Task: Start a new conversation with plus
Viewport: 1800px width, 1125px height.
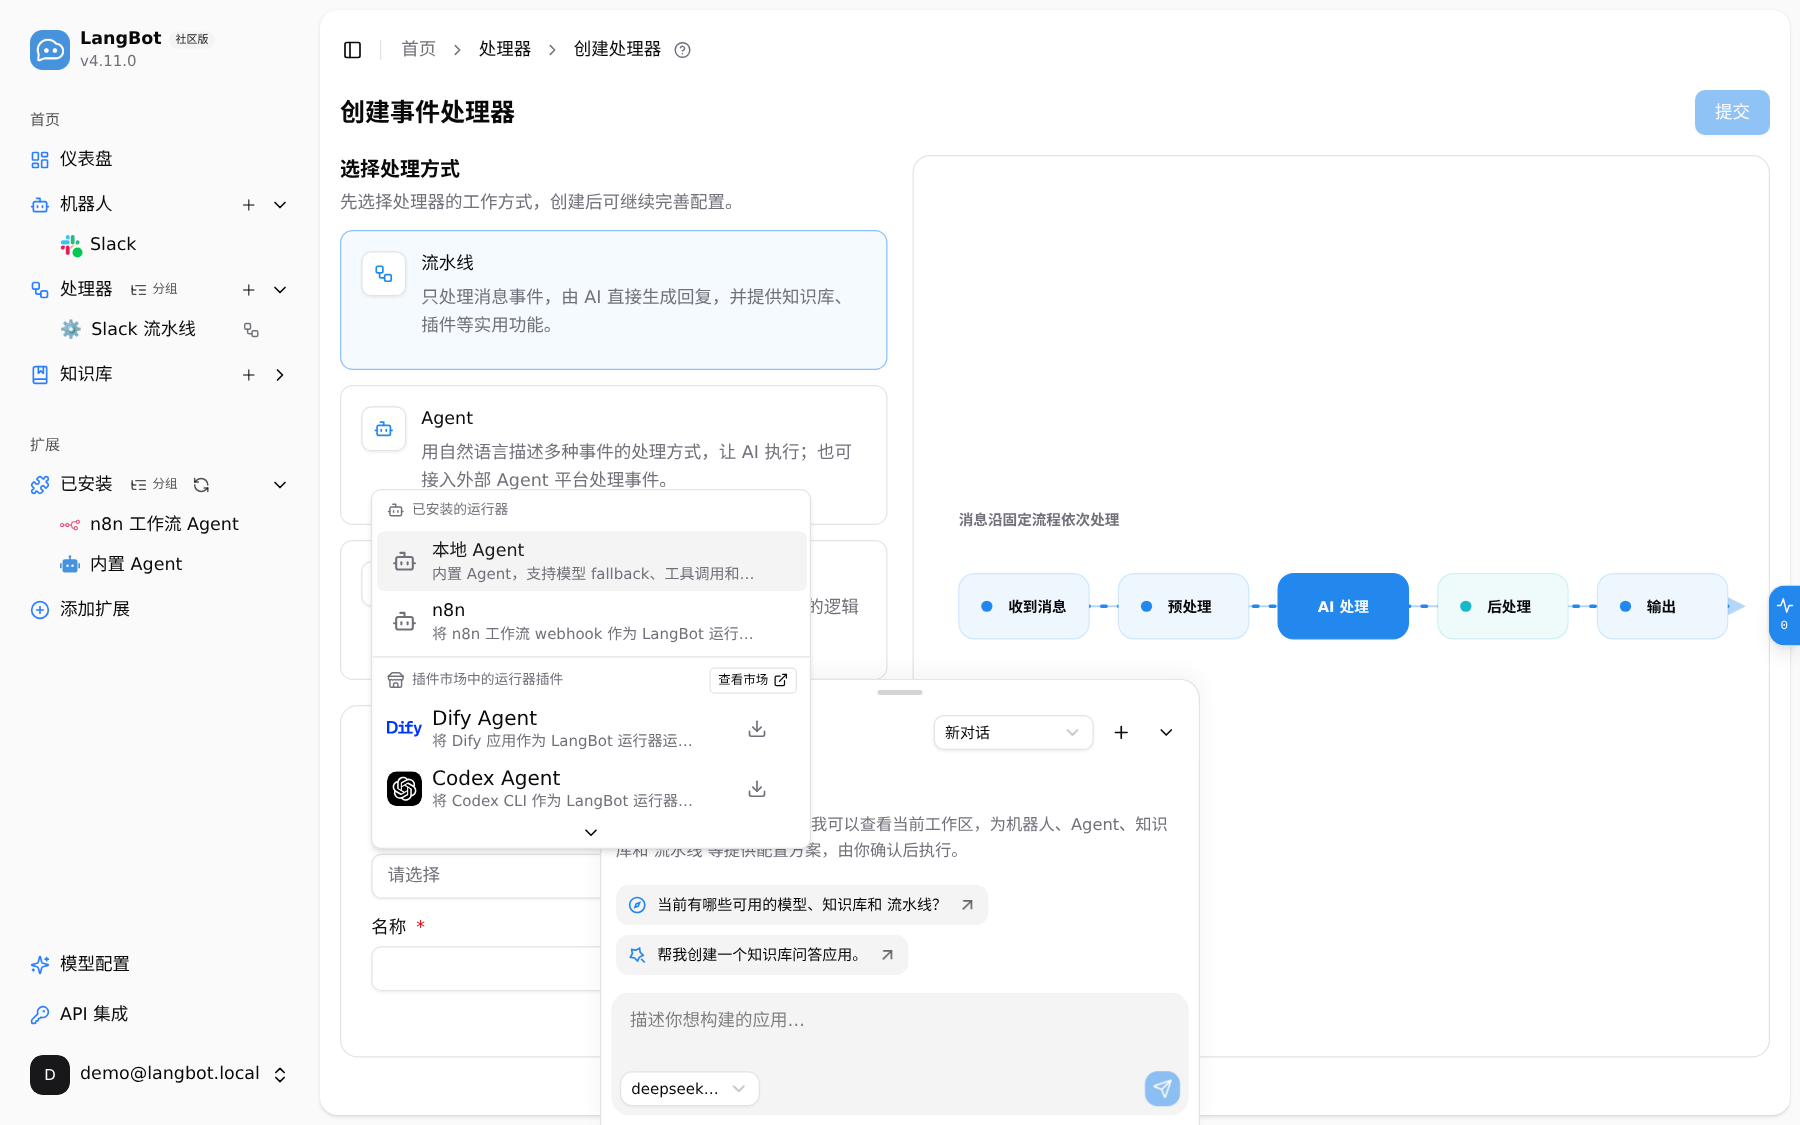Action: [1121, 733]
